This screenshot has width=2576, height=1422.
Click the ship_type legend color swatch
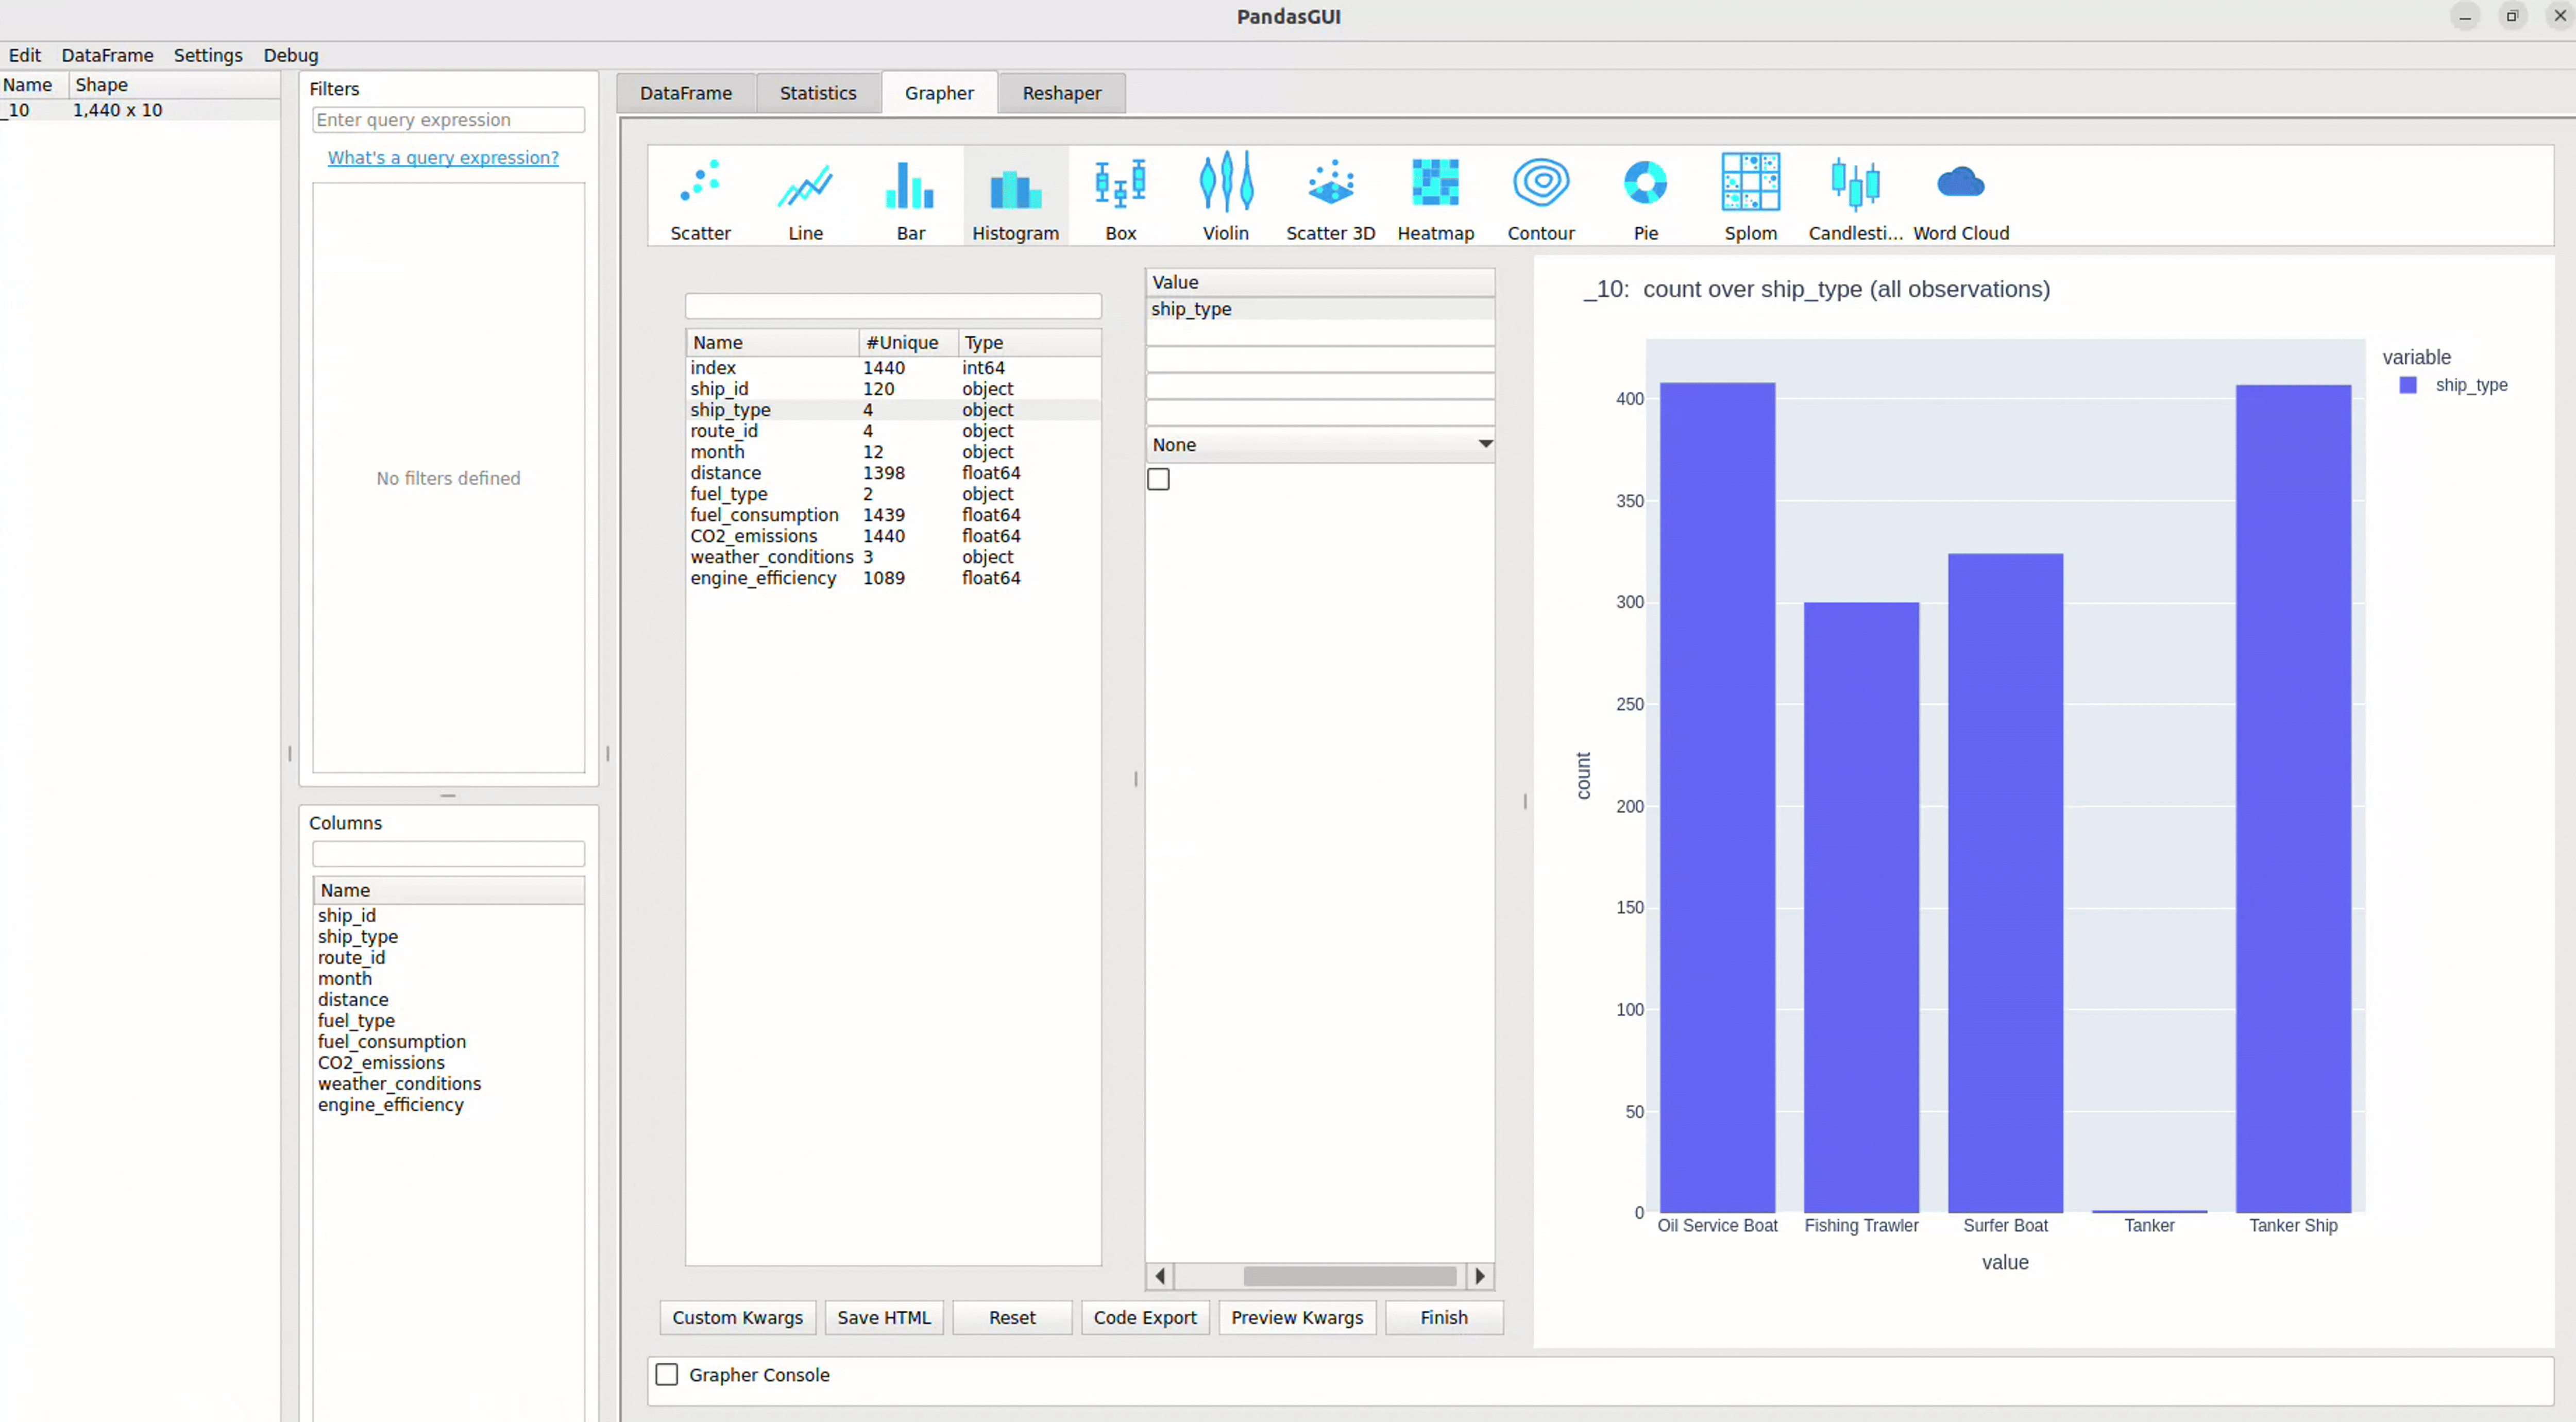tap(2408, 385)
